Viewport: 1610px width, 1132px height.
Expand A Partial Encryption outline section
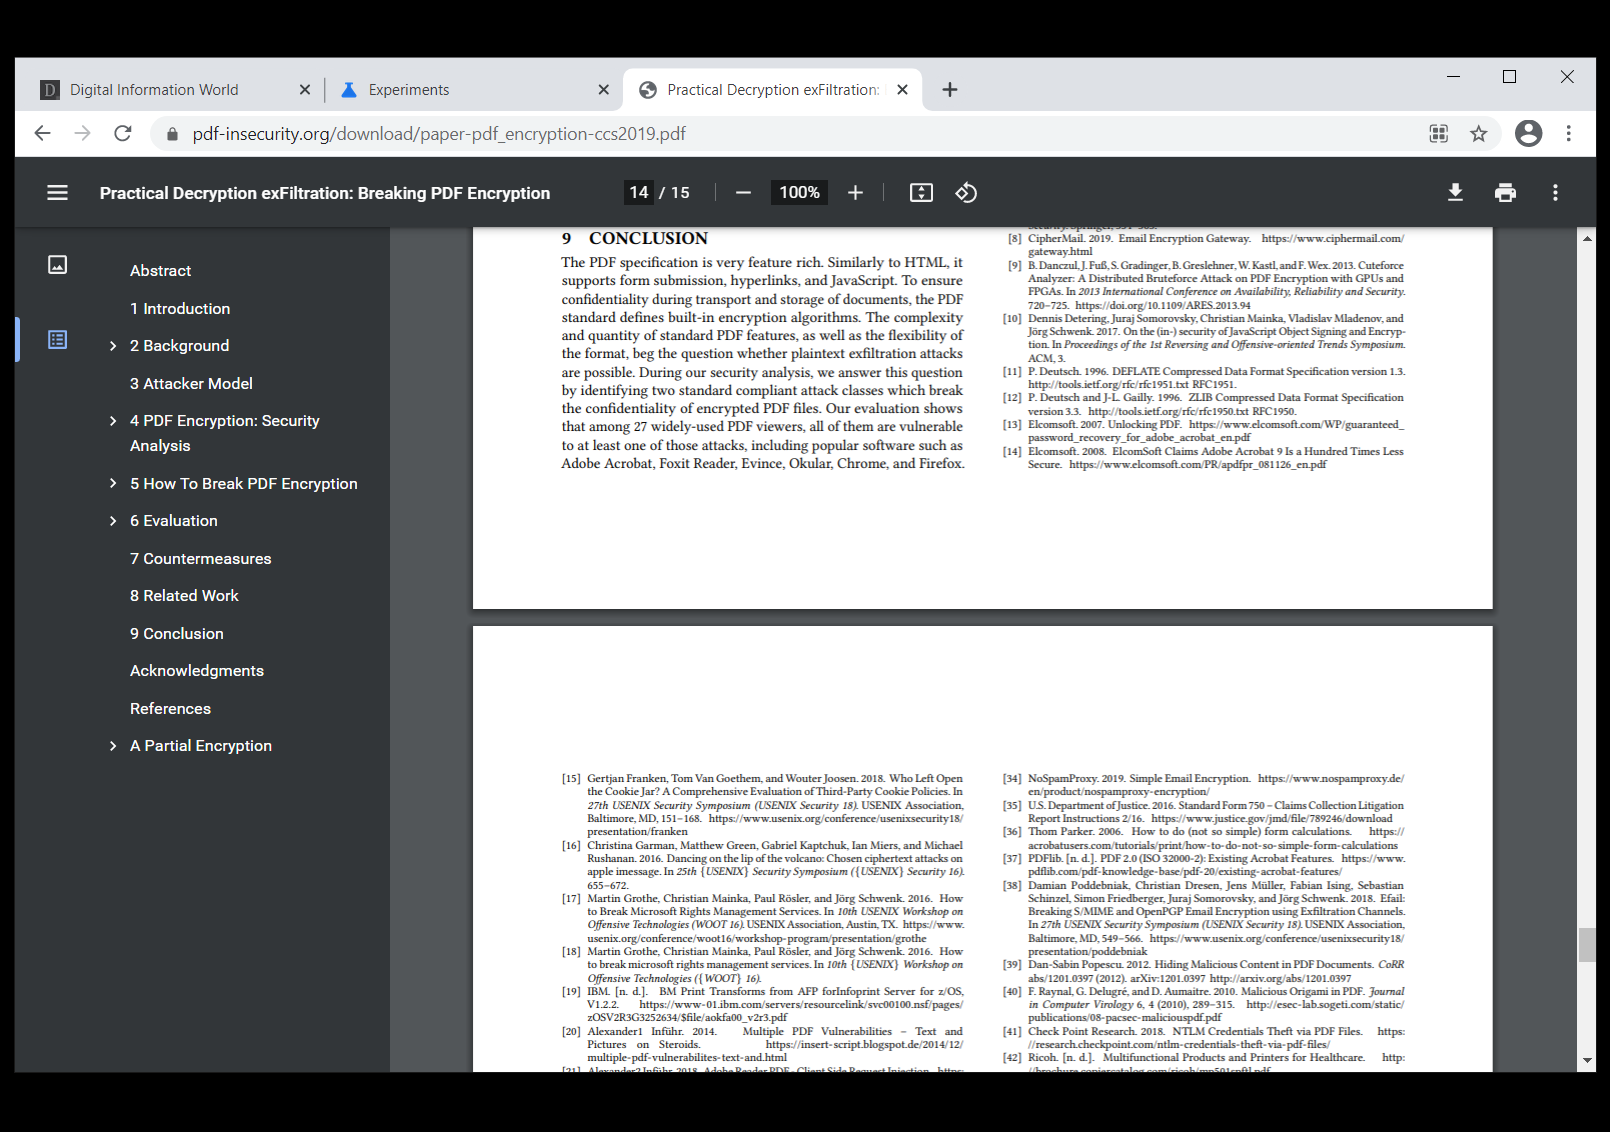(x=113, y=746)
